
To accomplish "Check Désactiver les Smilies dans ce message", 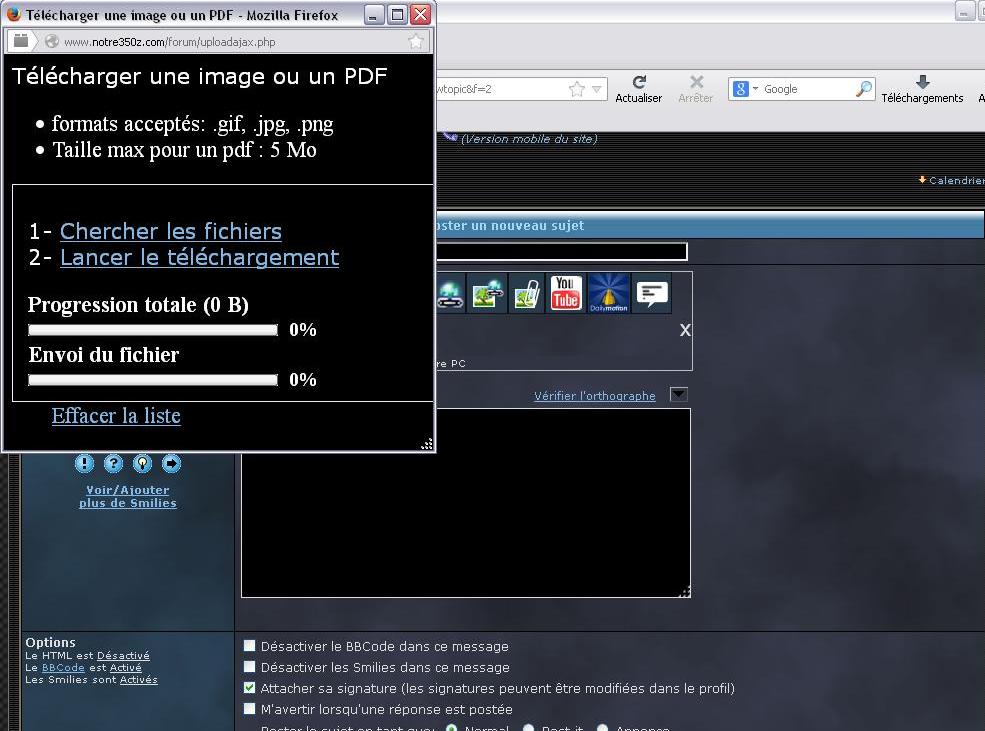I will (x=250, y=667).
